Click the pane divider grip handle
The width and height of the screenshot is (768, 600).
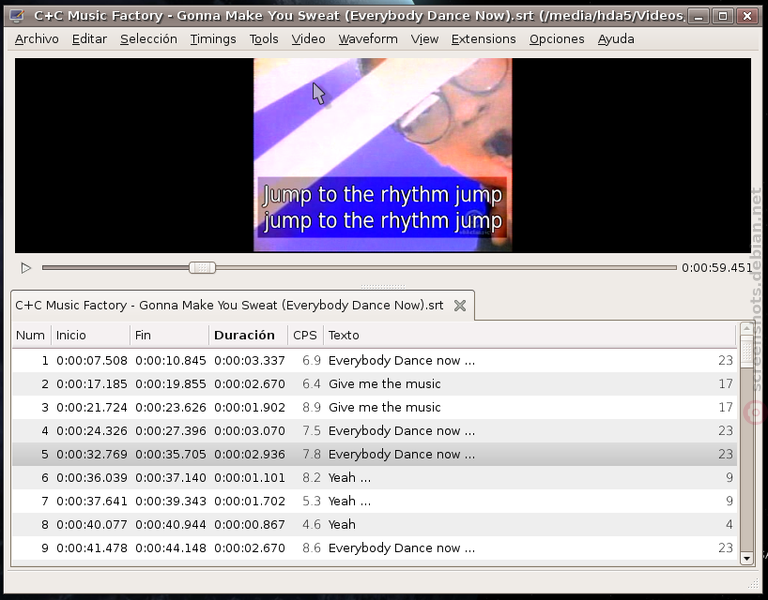point(383,287)
